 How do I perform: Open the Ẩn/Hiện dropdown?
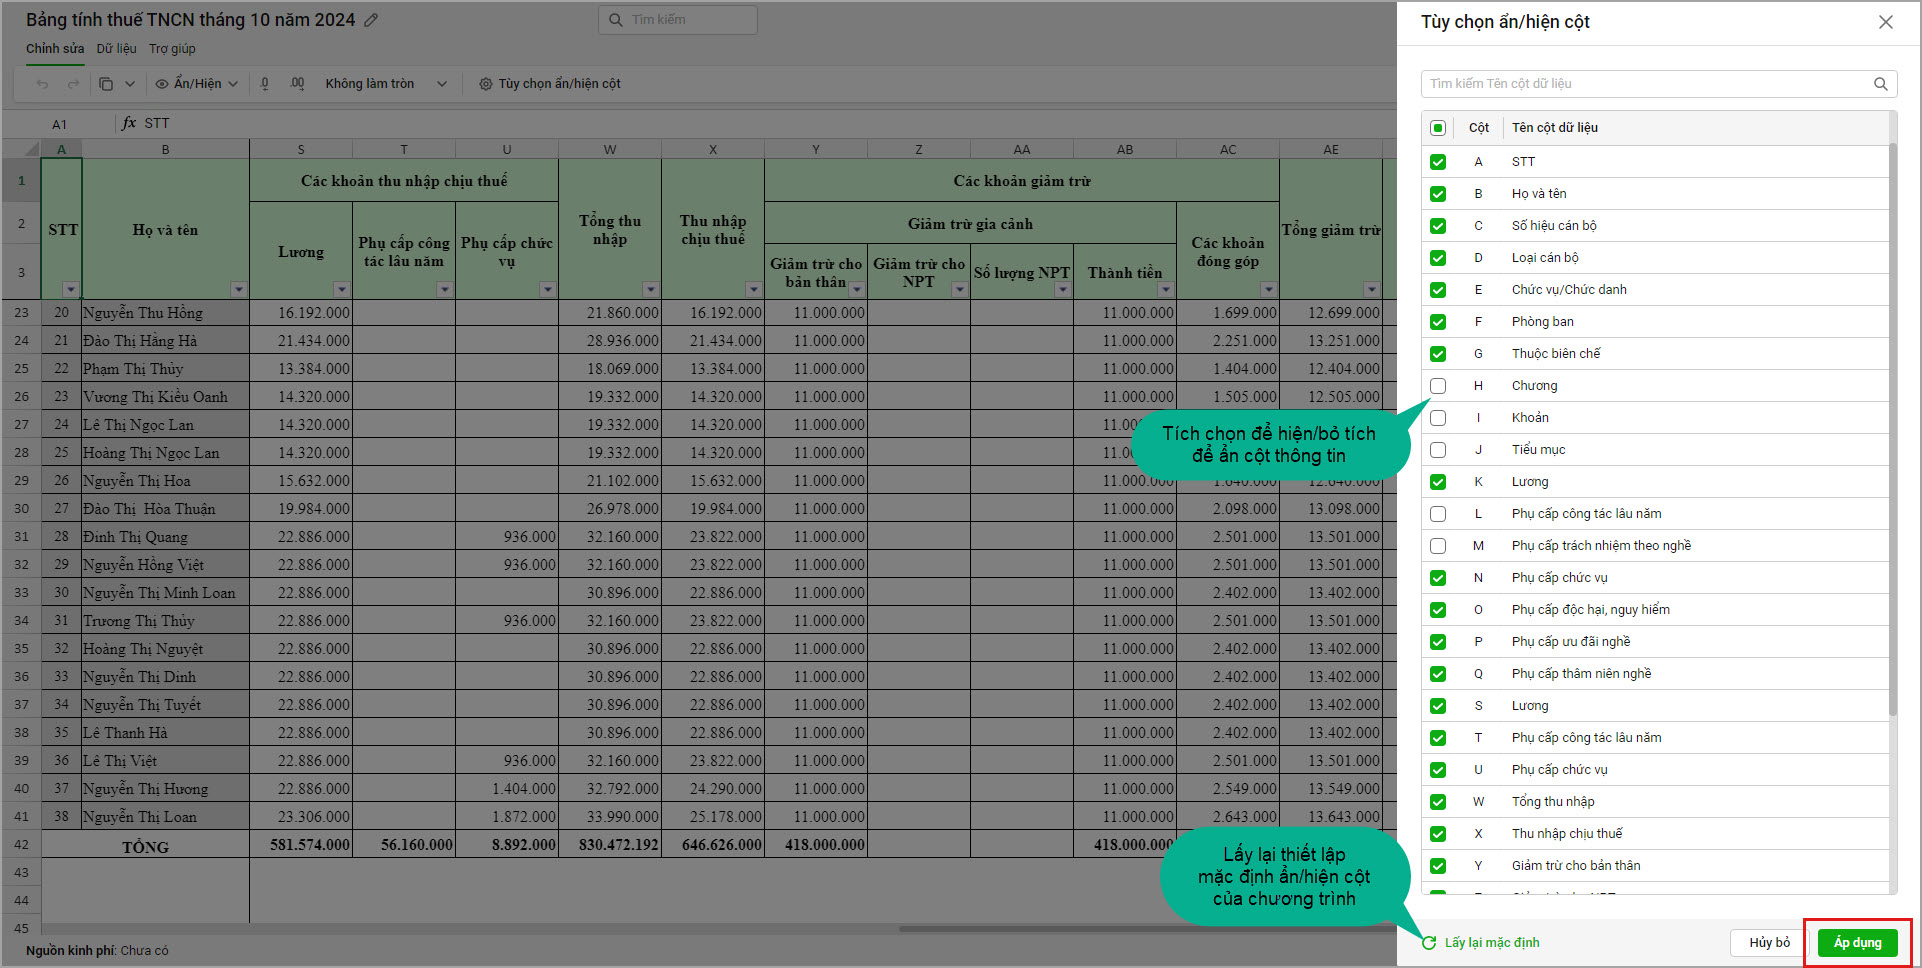197,84
